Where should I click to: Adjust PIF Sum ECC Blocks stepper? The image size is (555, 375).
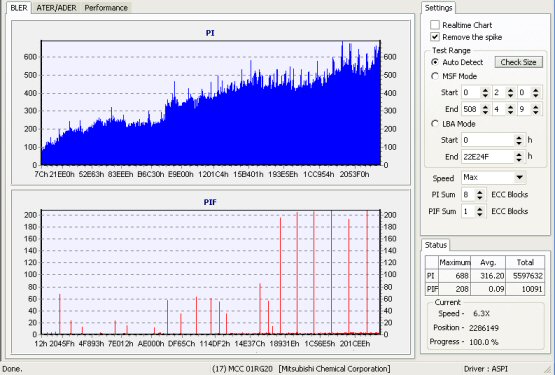[480, 211]
